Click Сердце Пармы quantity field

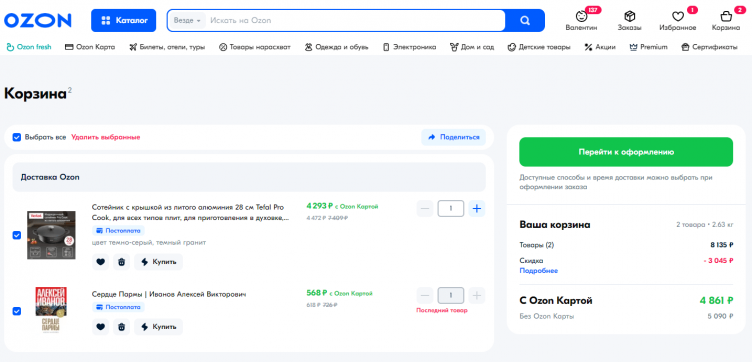point(451,295)
